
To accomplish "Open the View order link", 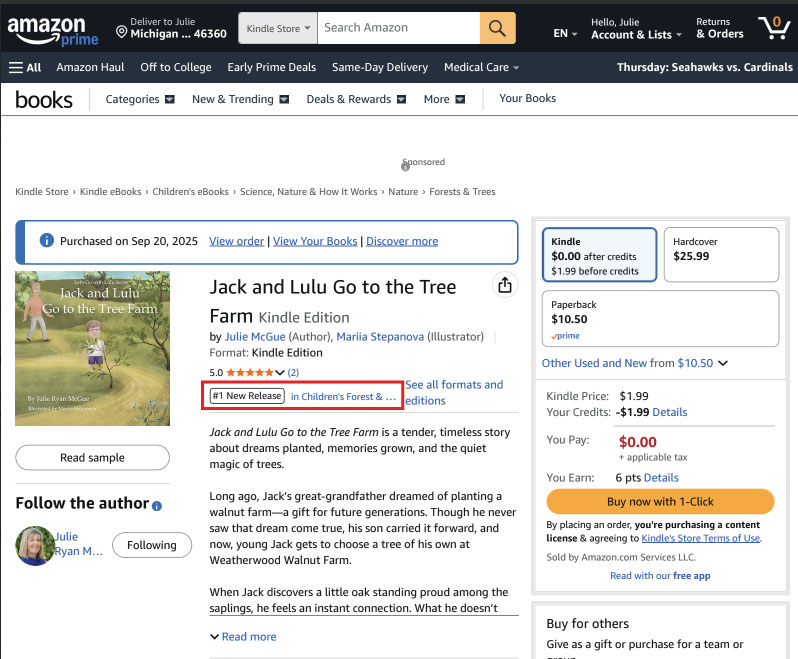I will tap(236, 241).
